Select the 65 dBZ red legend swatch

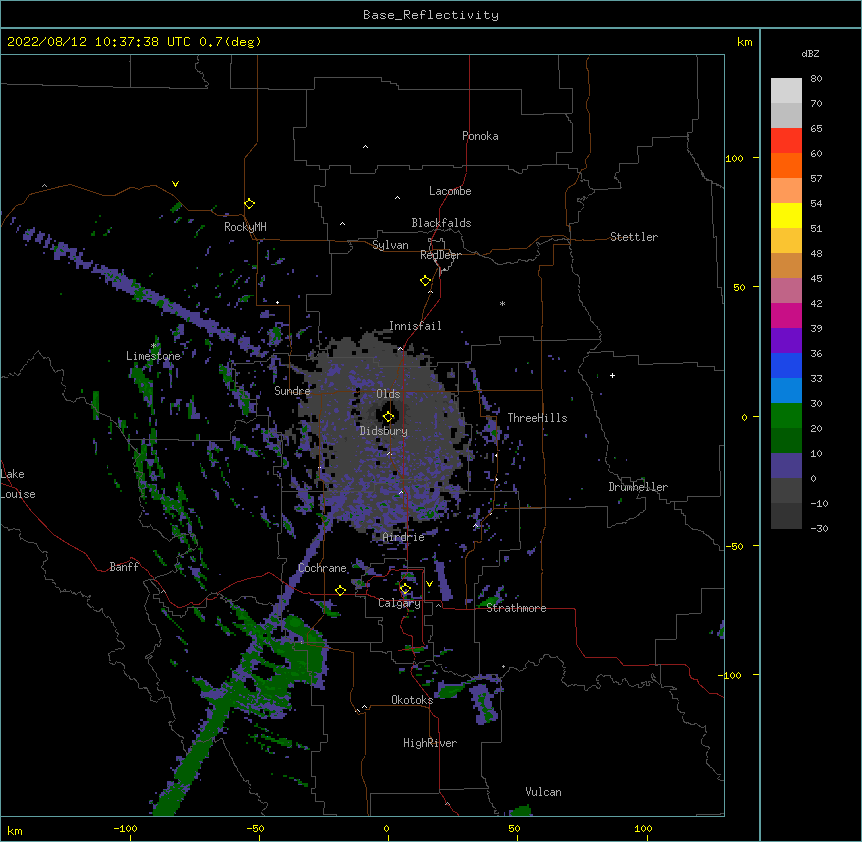(x=786, y=141)
